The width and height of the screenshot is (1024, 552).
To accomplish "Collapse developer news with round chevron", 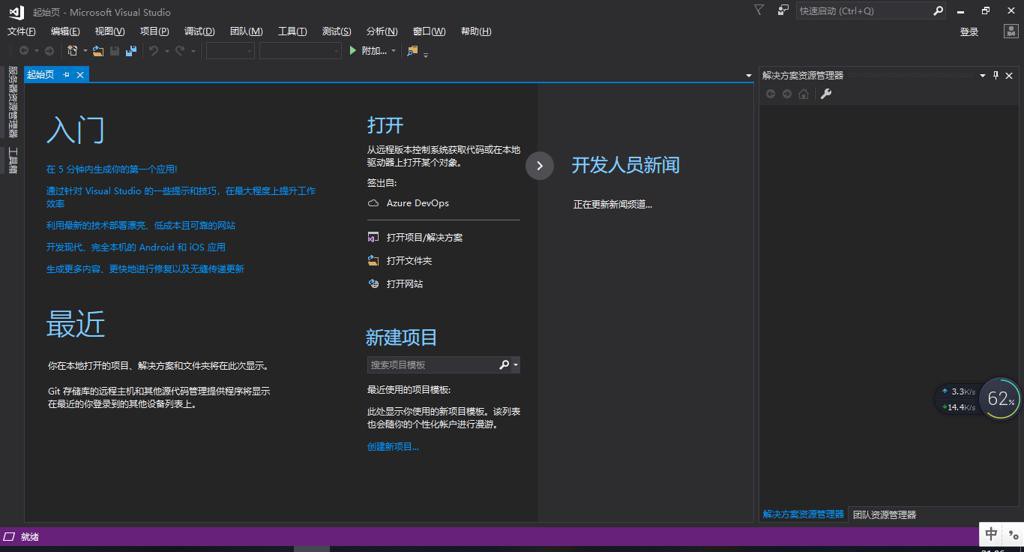I will click(539, 166).
